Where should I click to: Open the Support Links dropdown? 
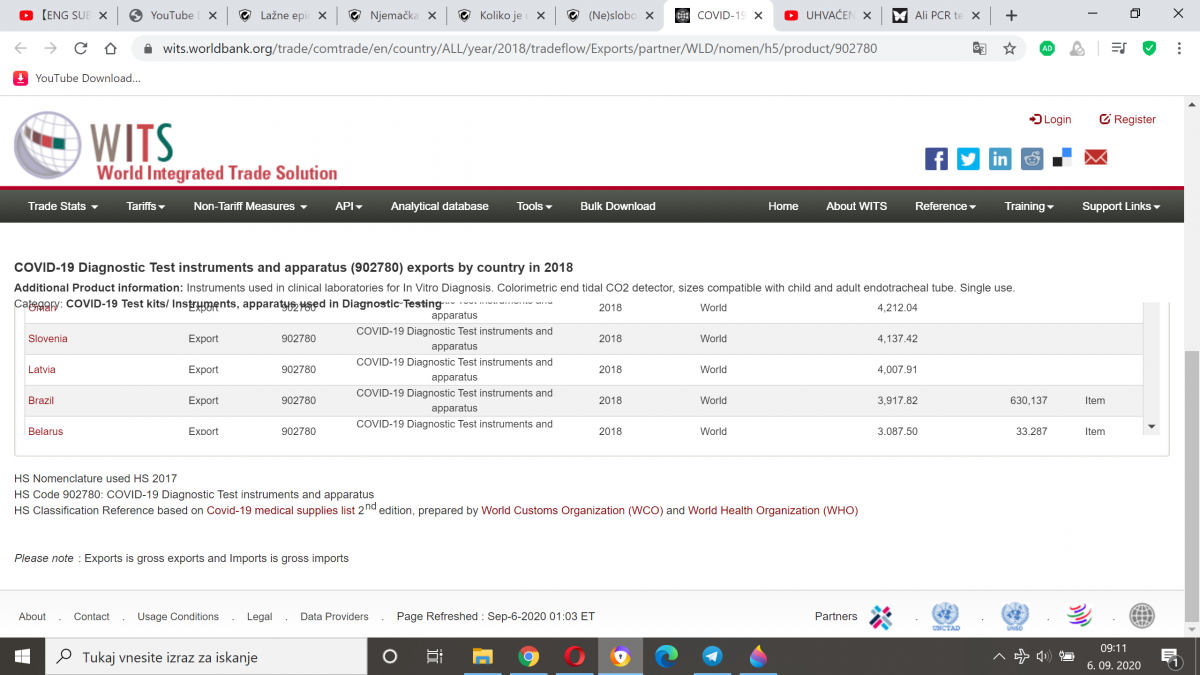1120,206
